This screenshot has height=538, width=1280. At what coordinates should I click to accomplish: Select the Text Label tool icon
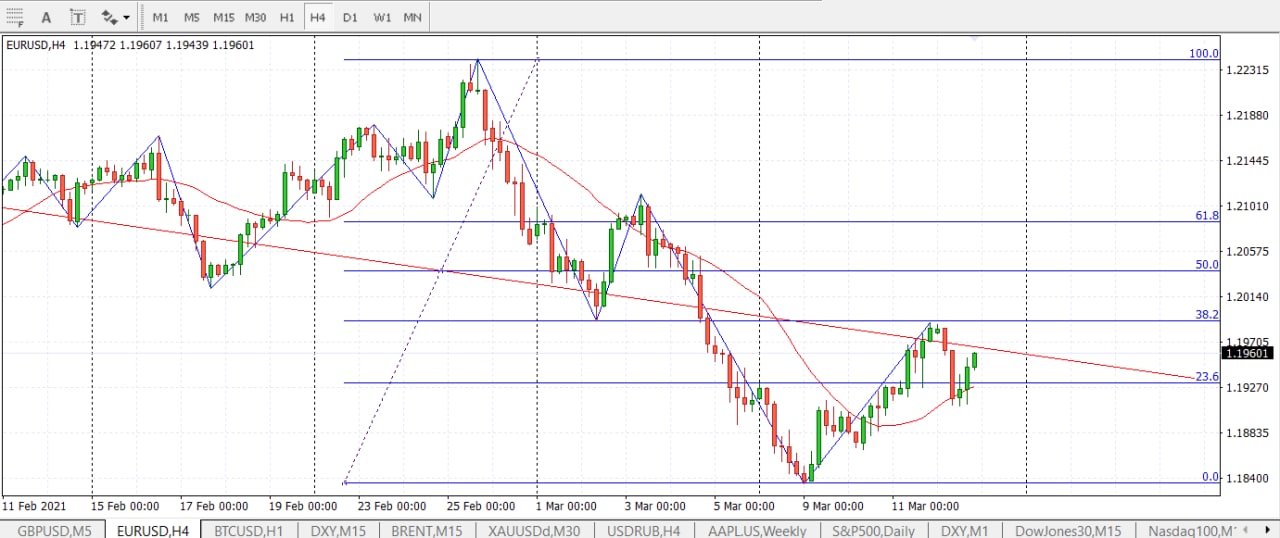coord(77,17)
